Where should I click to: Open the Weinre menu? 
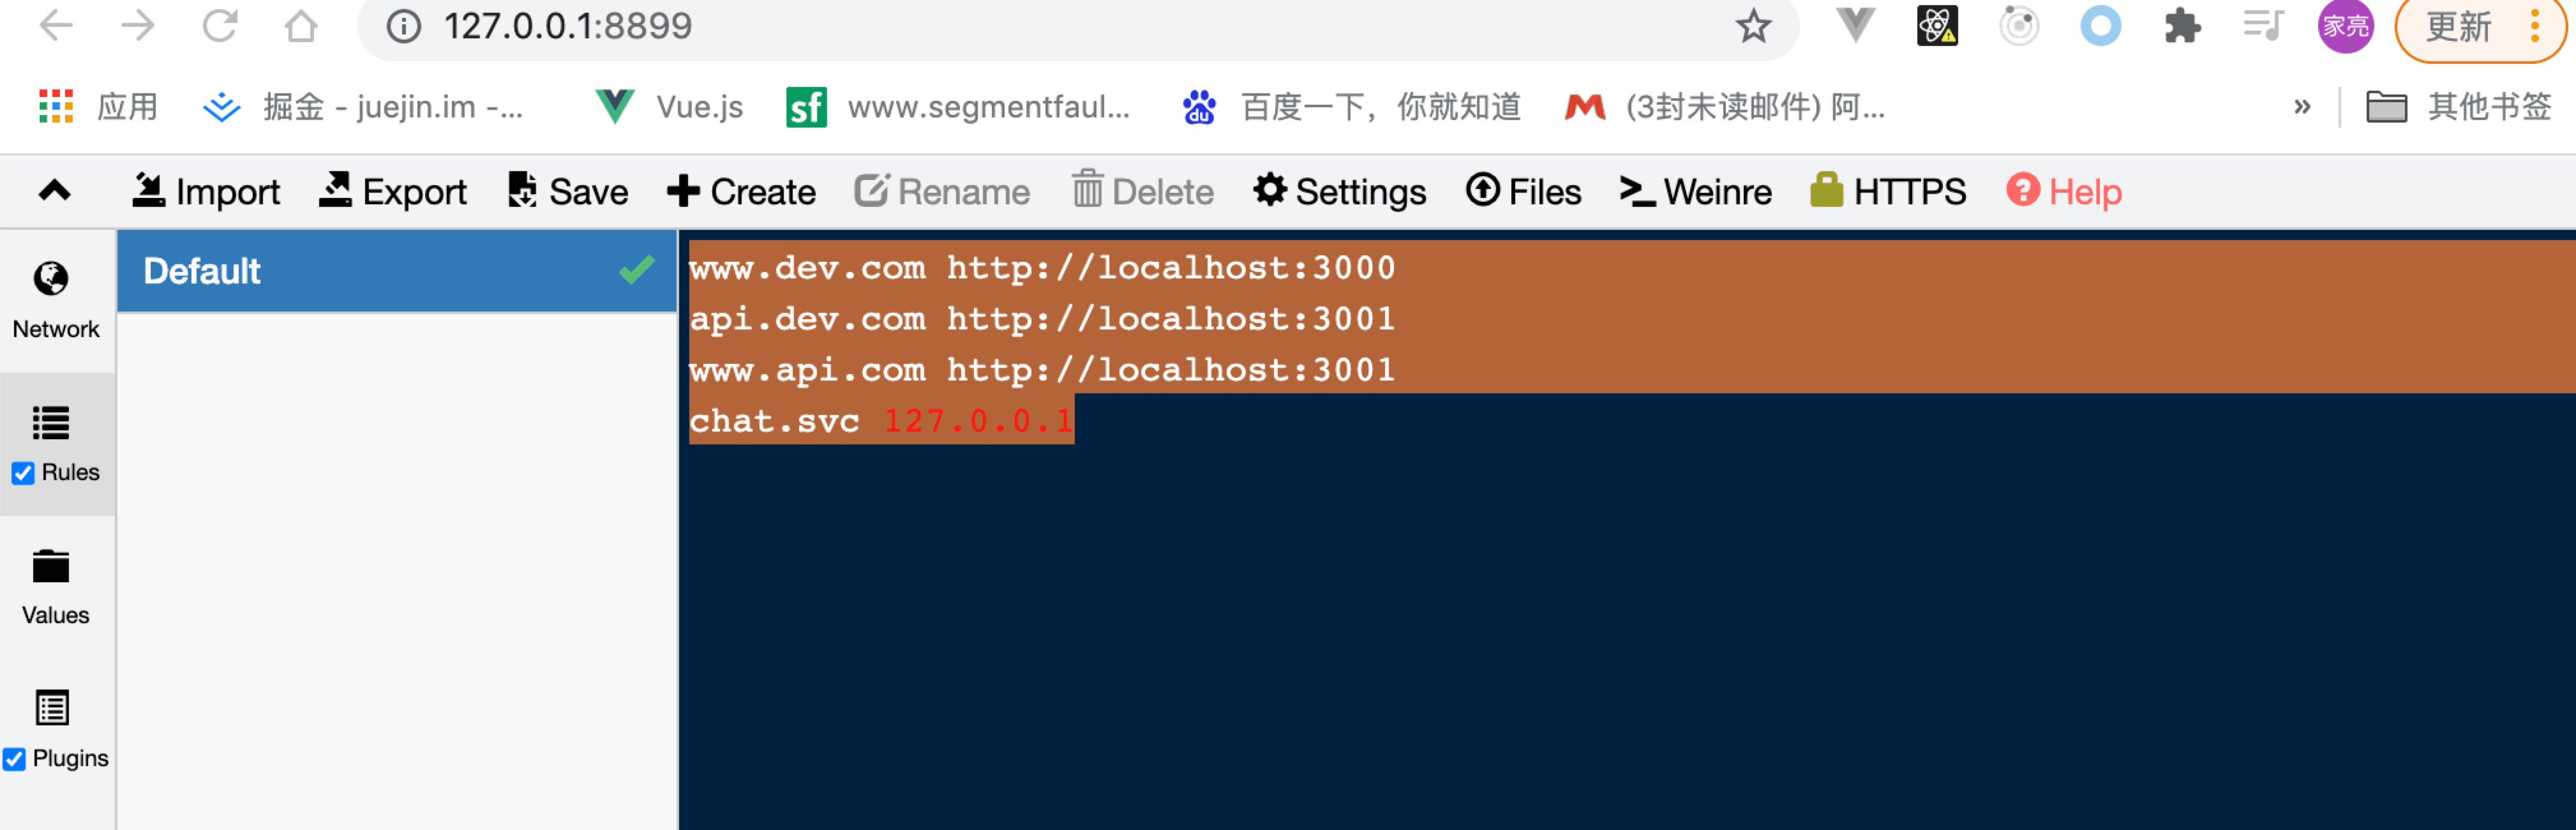pyautogui.click(x=1695, y=191)
